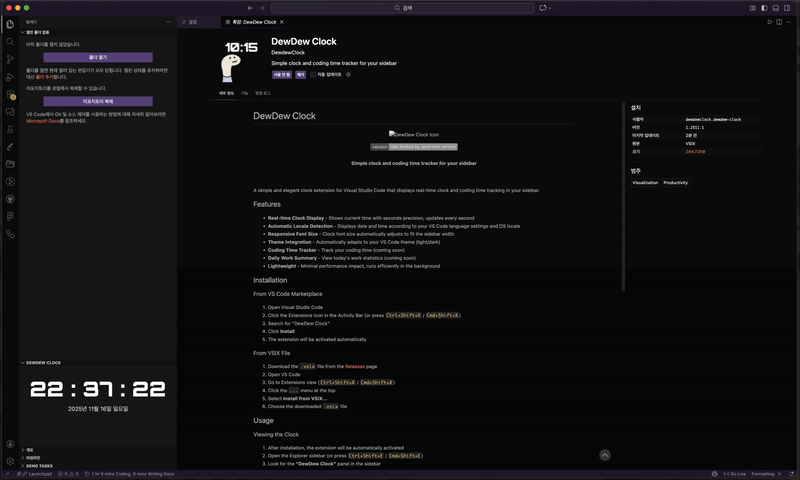Open the Manage gear in activity bar
The image size is (800, 480).
tap(10, 461)
